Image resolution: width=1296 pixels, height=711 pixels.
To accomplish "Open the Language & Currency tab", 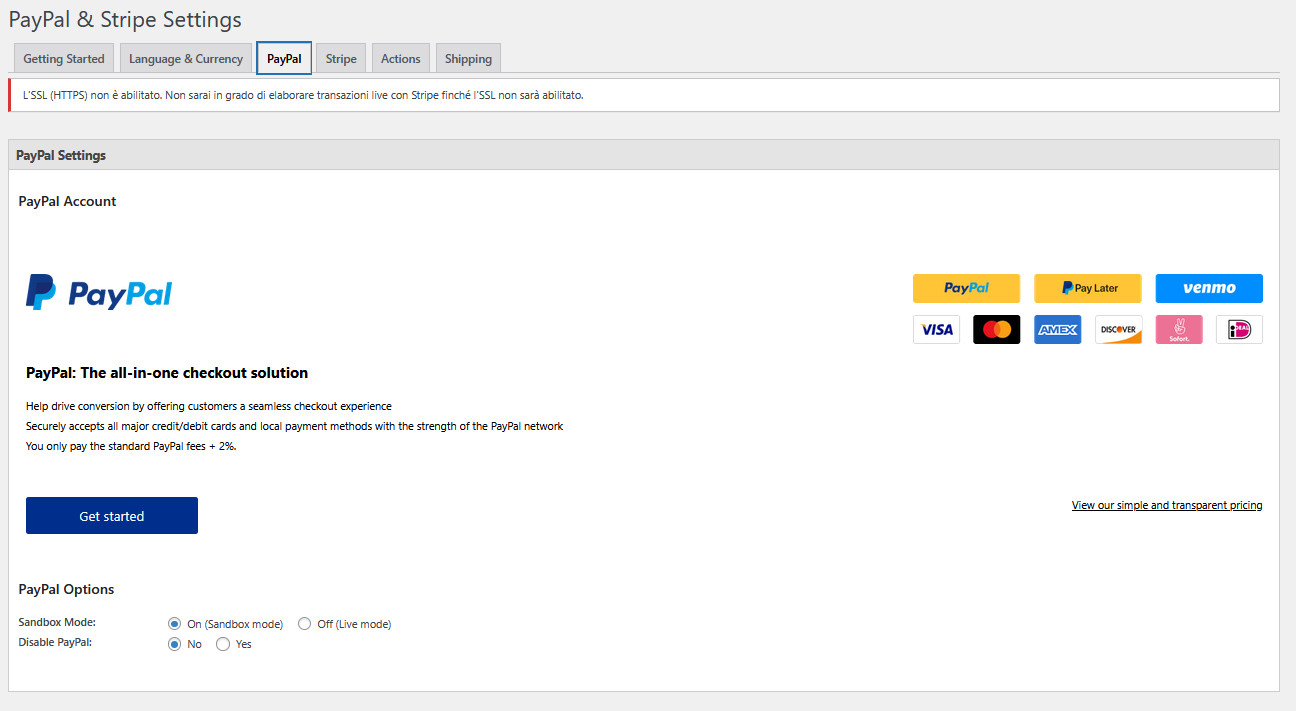I will point(185,58).
